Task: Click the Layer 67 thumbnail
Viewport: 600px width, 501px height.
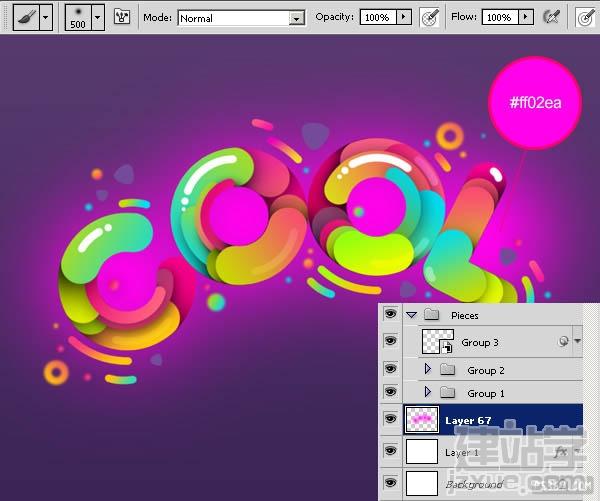Action: (422, 420)
